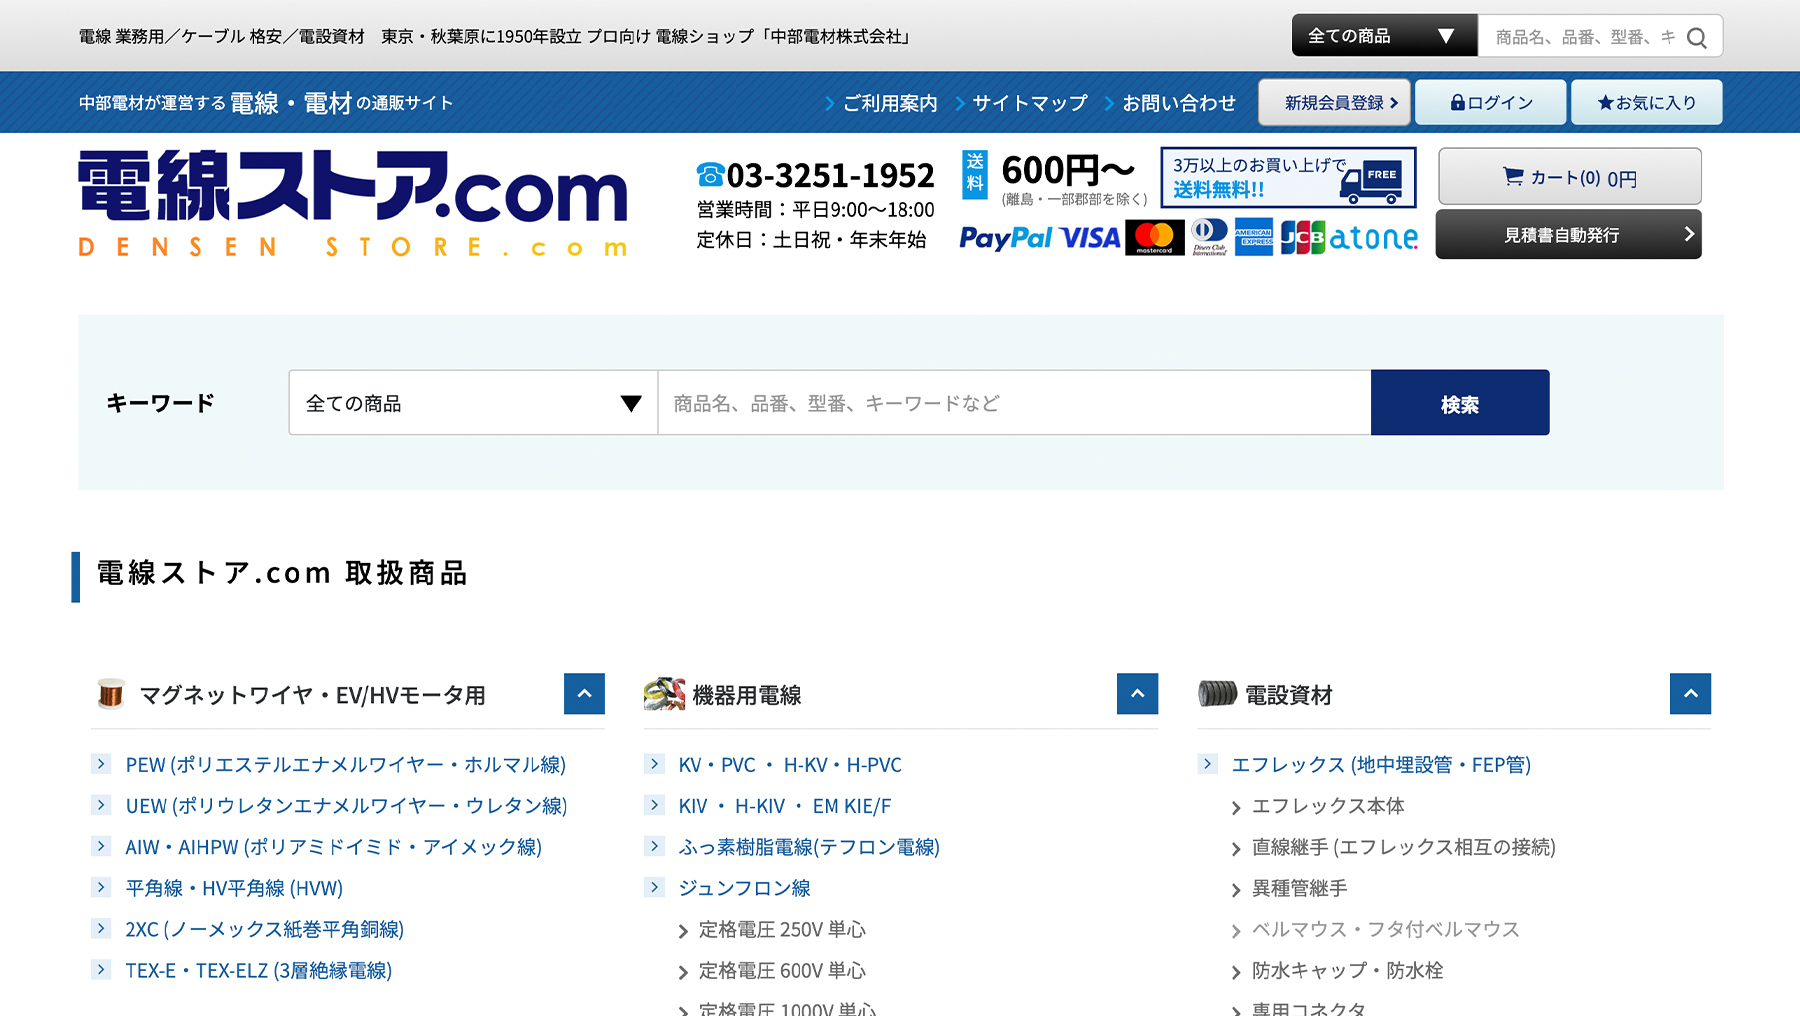This screenshot has width=1800, height=1016.
Task: Click the 電設資材 conduit icon
Action: 1217,693
